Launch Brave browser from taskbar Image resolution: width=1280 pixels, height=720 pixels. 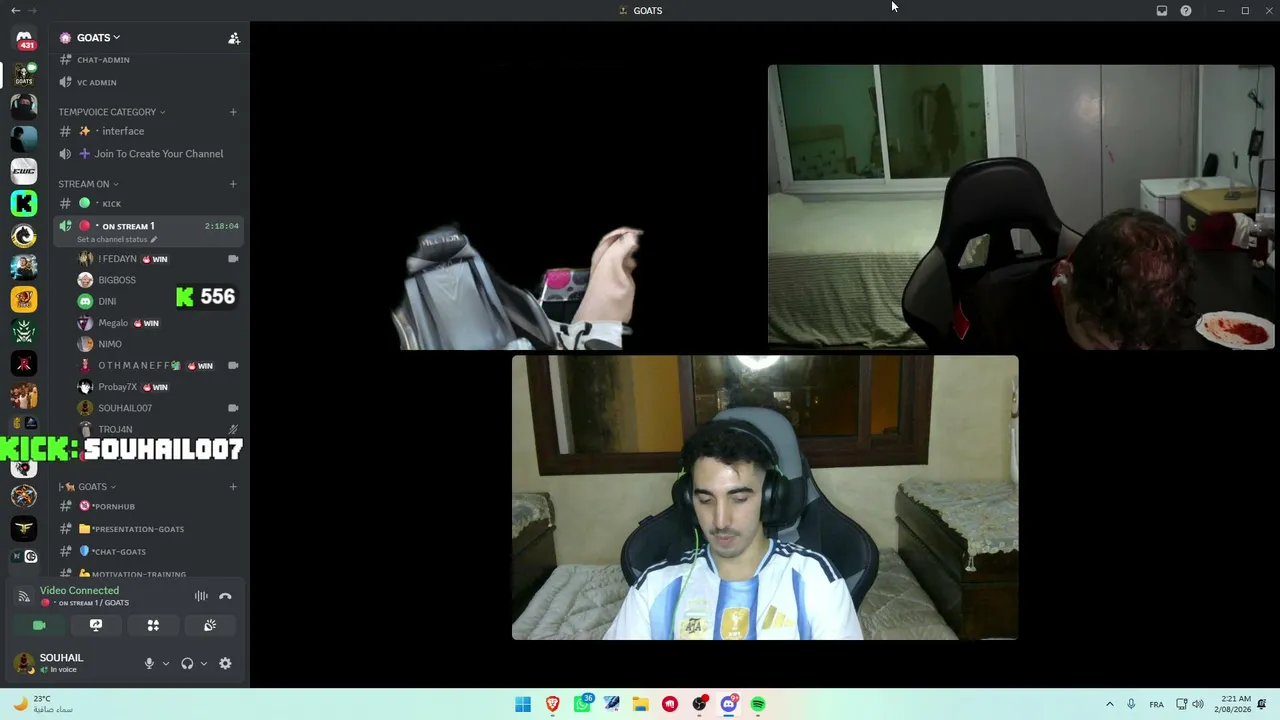(x=552, y=704)
